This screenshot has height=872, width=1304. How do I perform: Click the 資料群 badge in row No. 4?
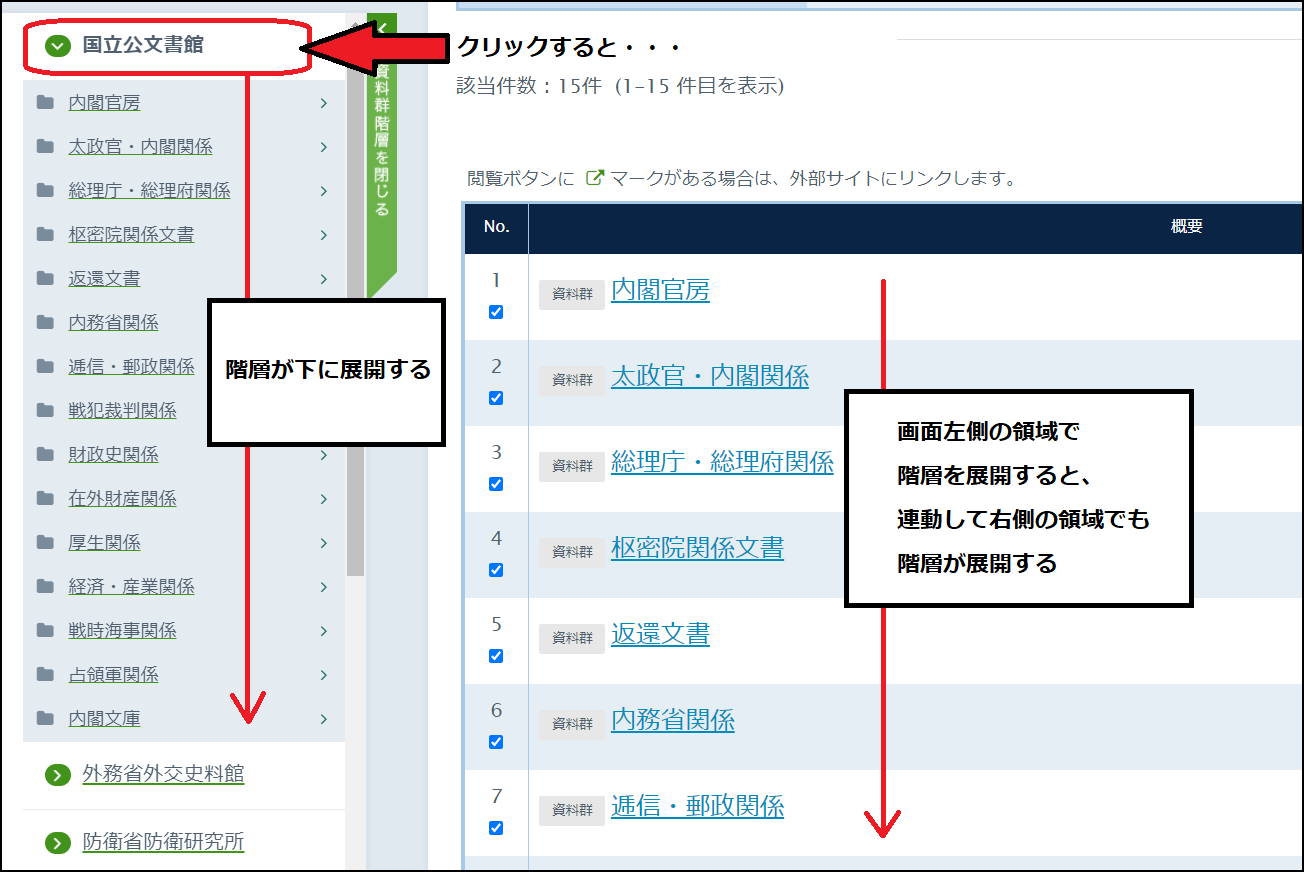pos(572,552)
